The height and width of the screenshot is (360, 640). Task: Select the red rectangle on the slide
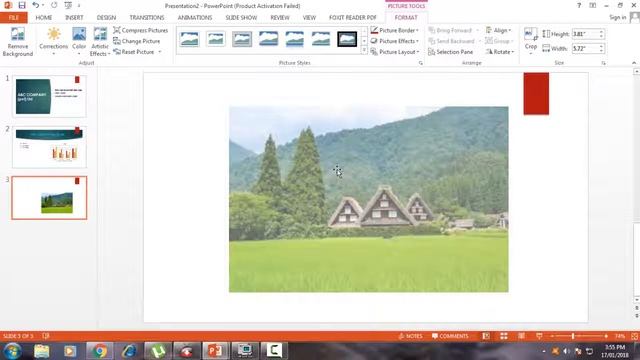point(536,93)
